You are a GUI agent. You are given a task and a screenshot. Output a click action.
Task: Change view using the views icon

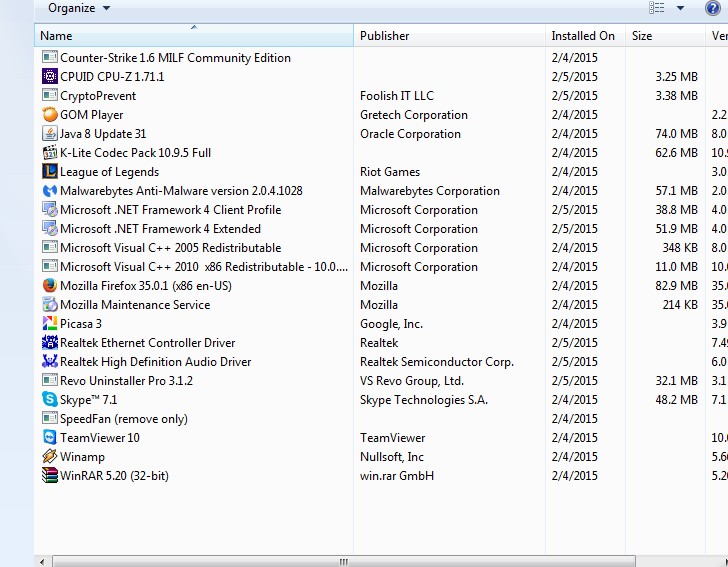(x=657, y=8)
